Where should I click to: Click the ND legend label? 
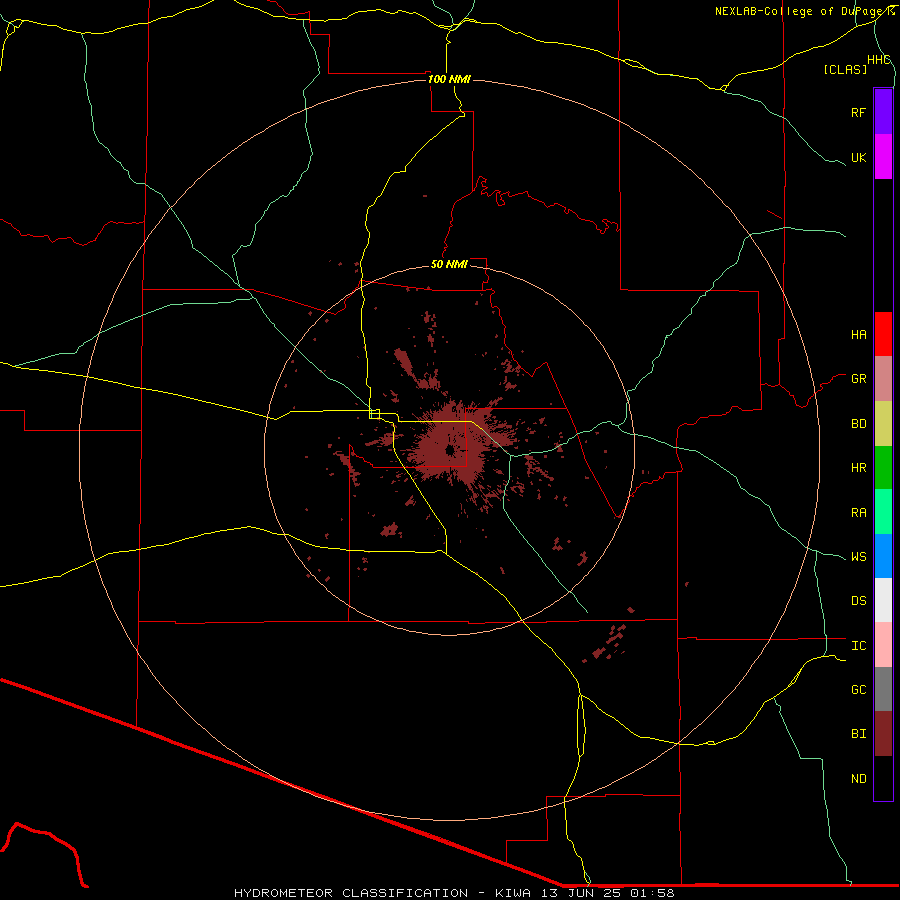858,779
